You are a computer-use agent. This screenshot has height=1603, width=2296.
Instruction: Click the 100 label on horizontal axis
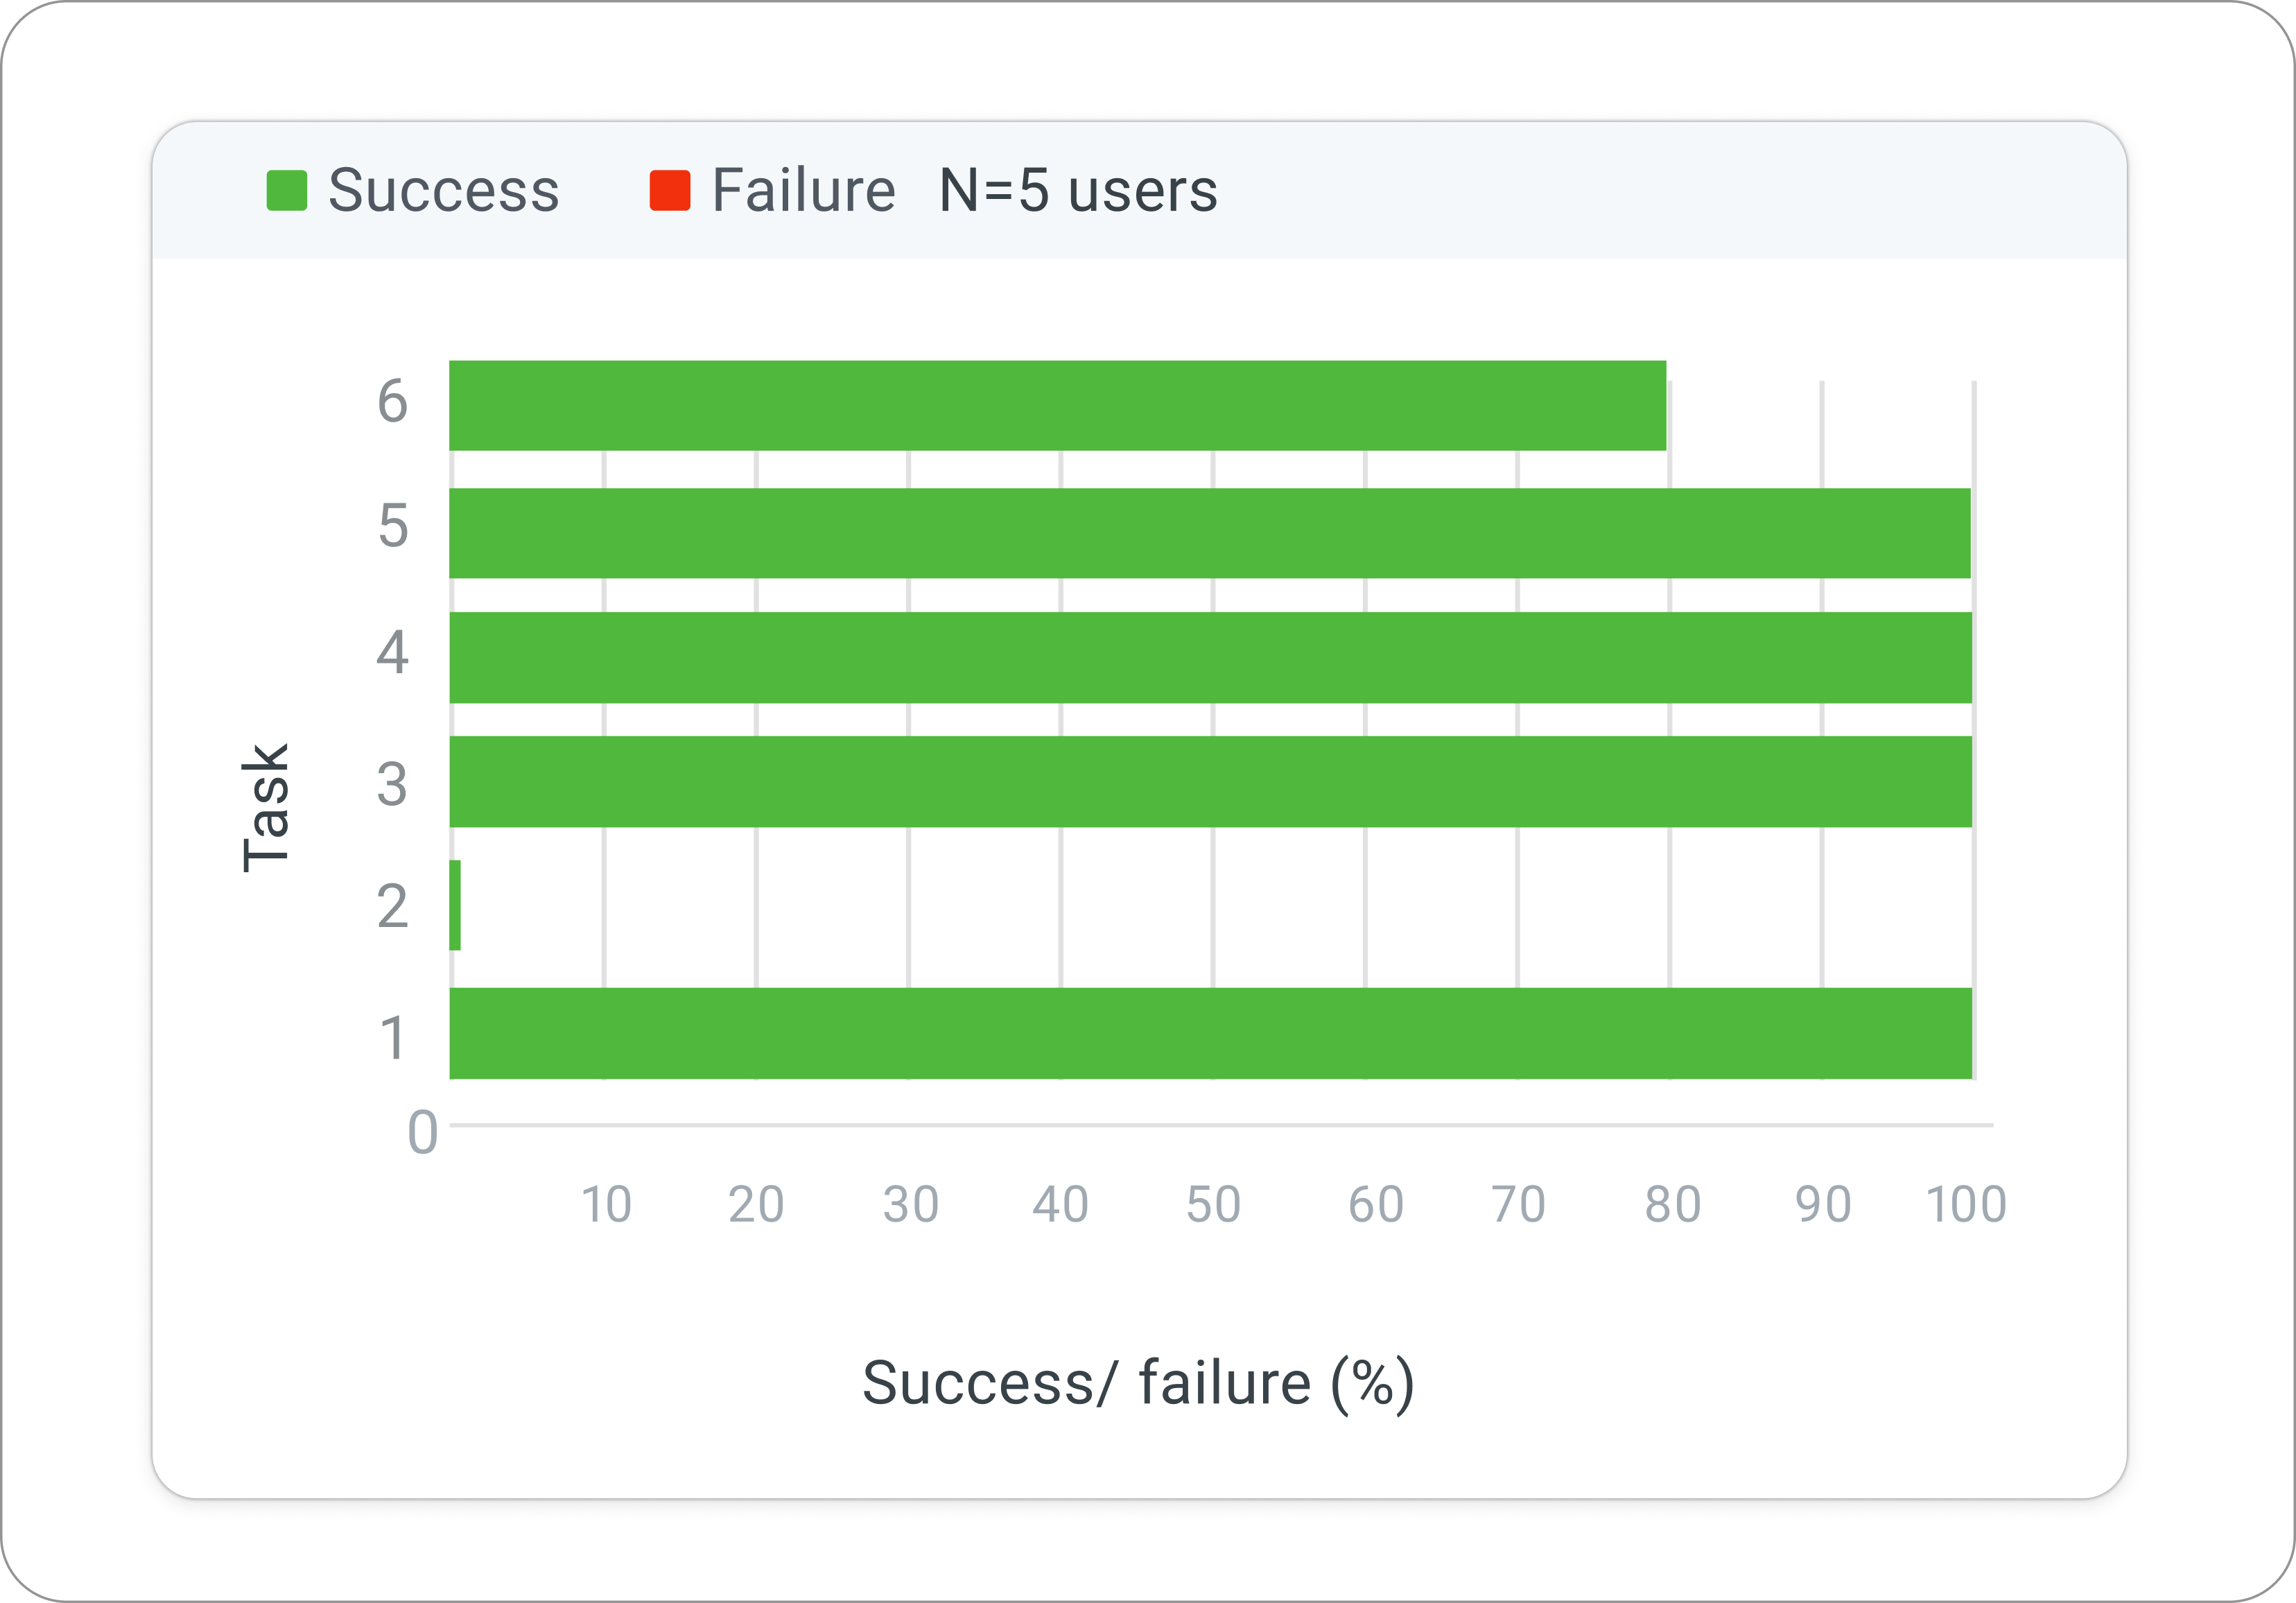1966,1204
